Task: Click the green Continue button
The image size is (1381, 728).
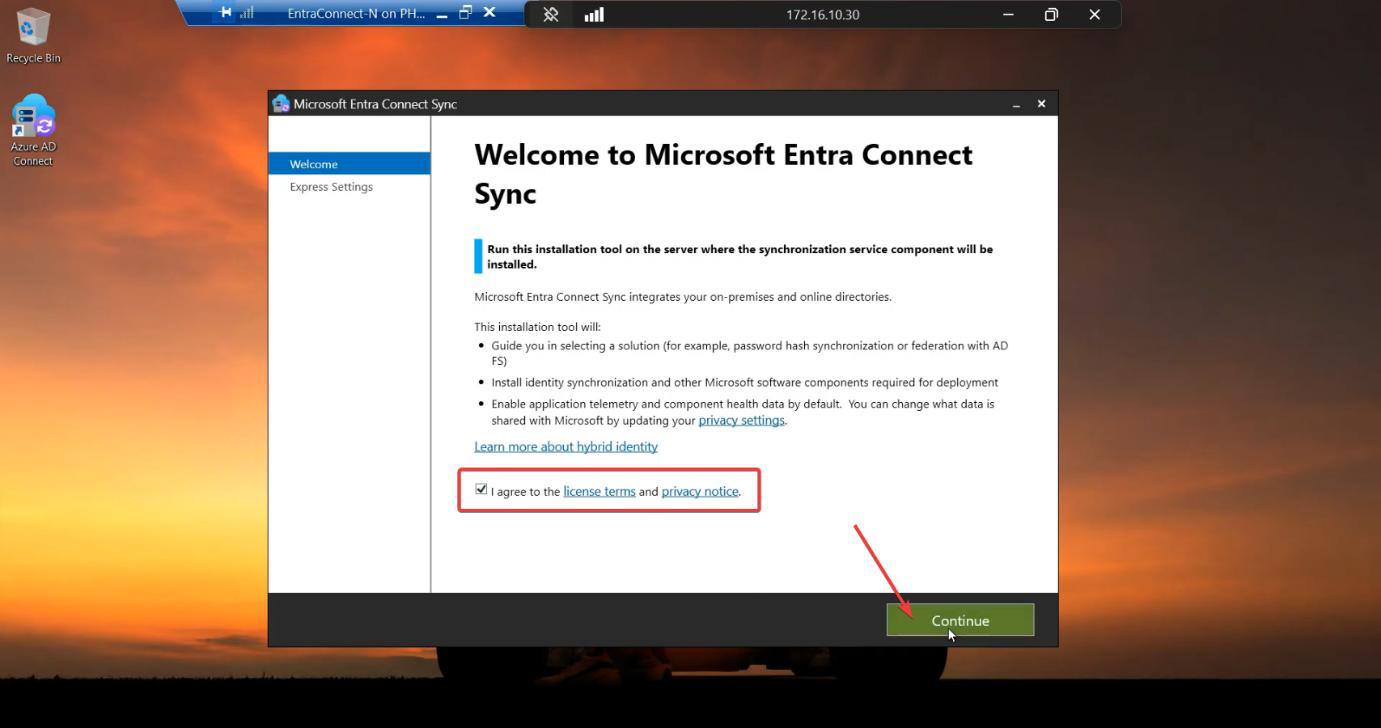Action: 960,620
